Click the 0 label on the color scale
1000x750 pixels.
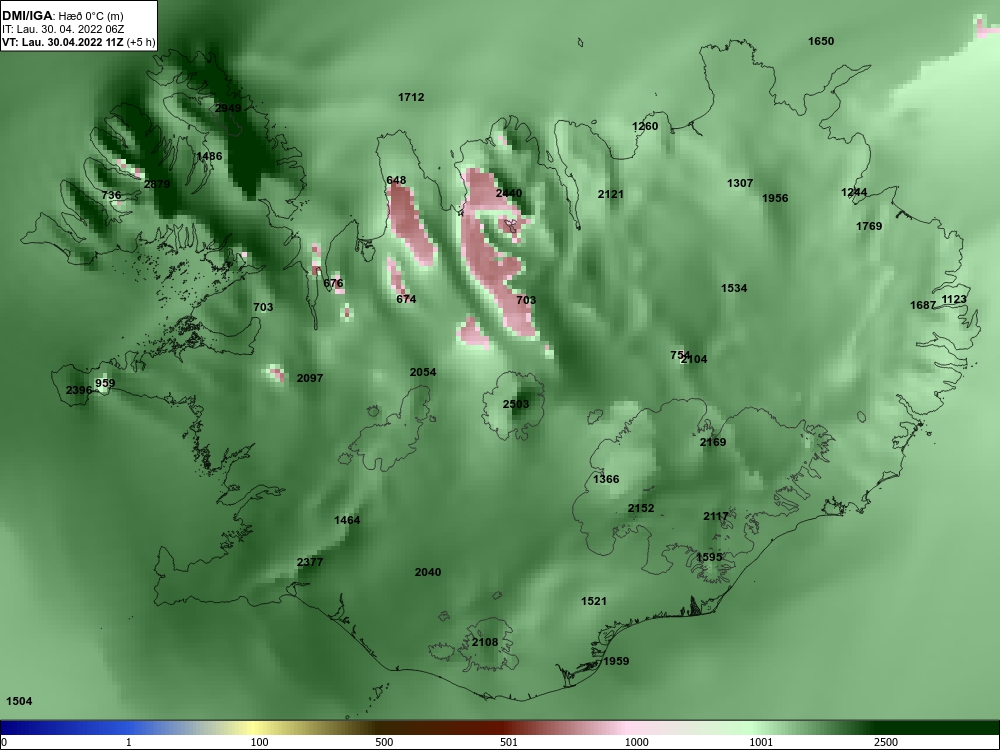click(x=4, y=742)
